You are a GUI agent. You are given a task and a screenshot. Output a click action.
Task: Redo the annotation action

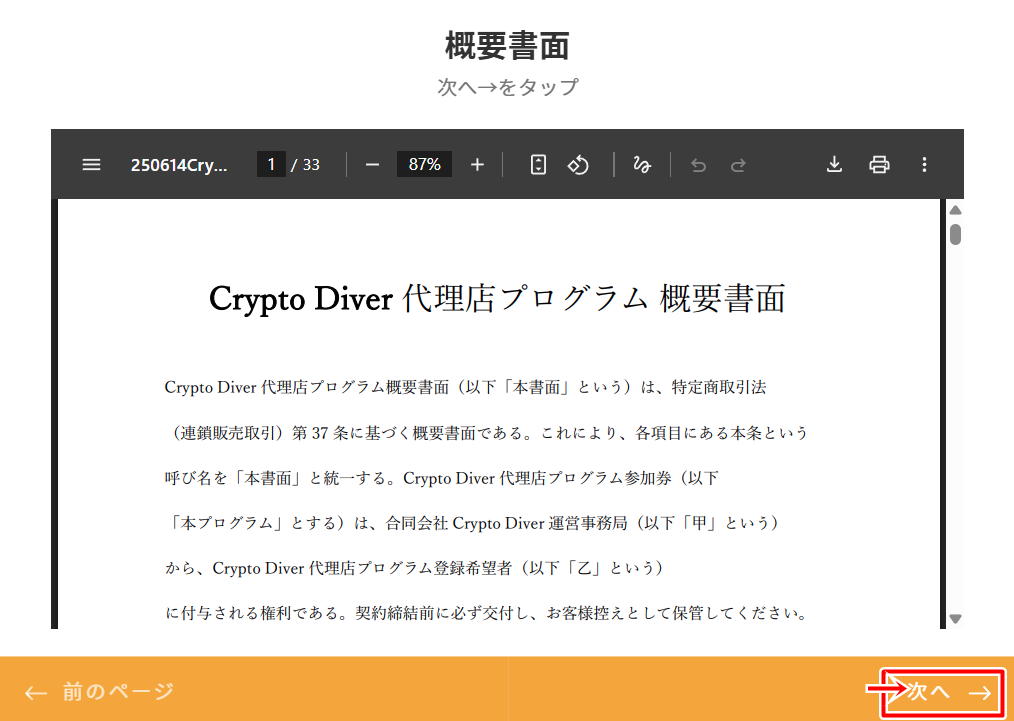point(738,165)
